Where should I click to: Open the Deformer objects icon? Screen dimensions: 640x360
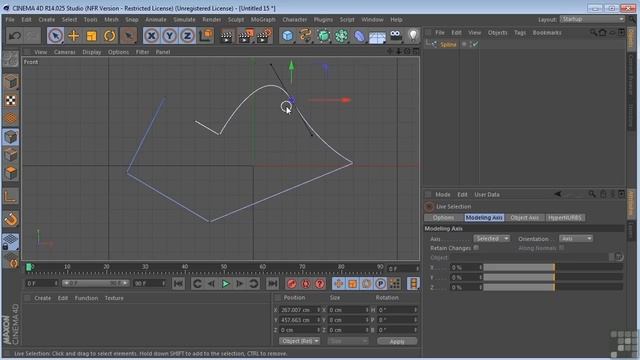click(359, 36)
